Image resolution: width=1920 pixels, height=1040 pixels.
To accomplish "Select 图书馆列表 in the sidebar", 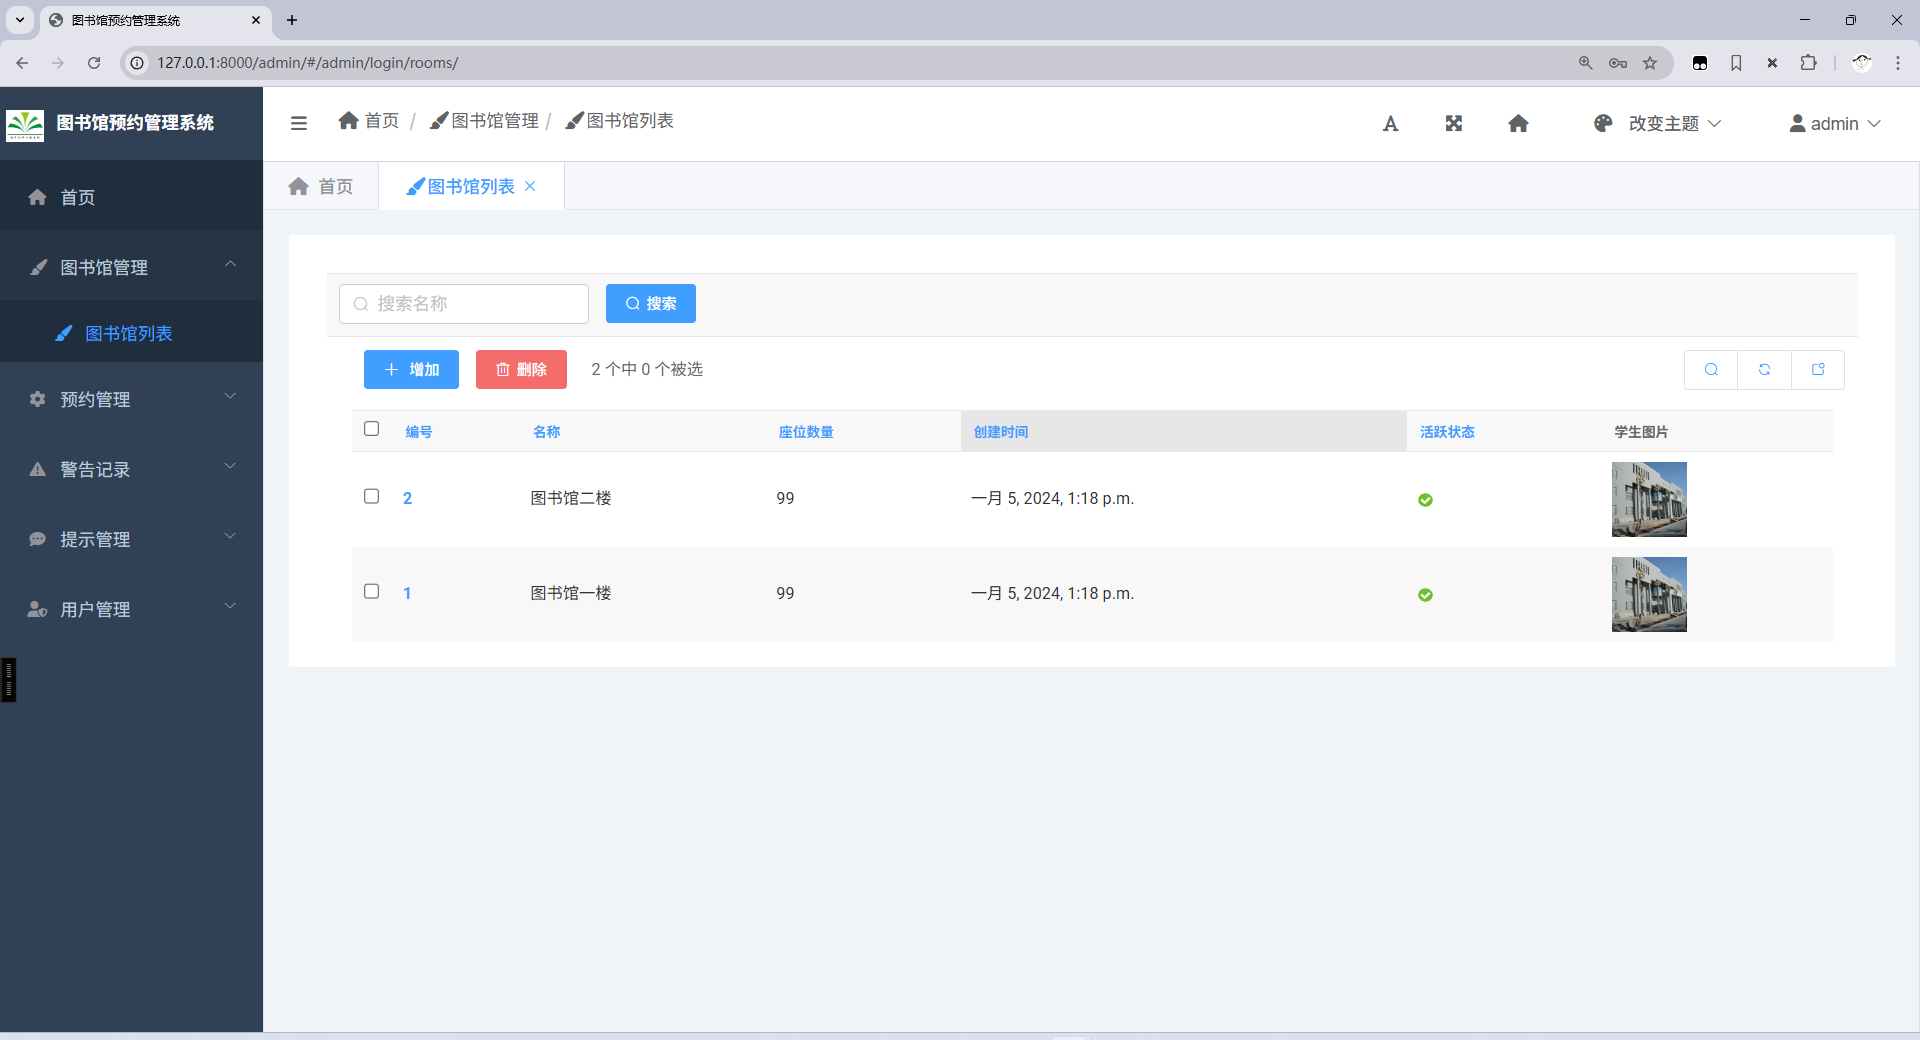I will pyautogui.click(x=131, y=333).
